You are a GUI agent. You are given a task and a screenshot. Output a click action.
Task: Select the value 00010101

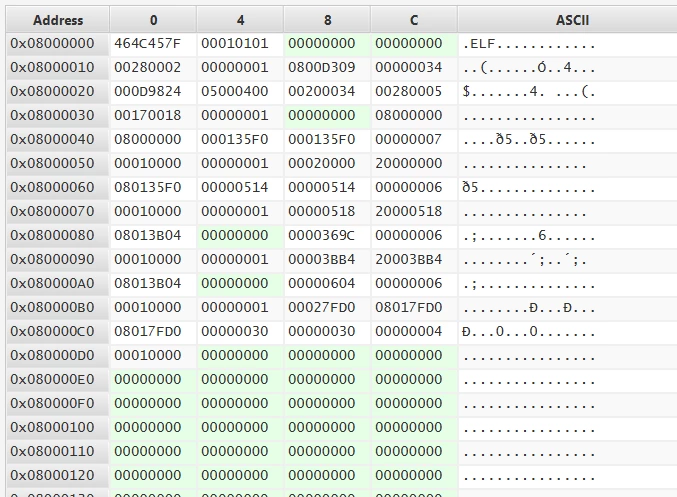coord(234,44)
